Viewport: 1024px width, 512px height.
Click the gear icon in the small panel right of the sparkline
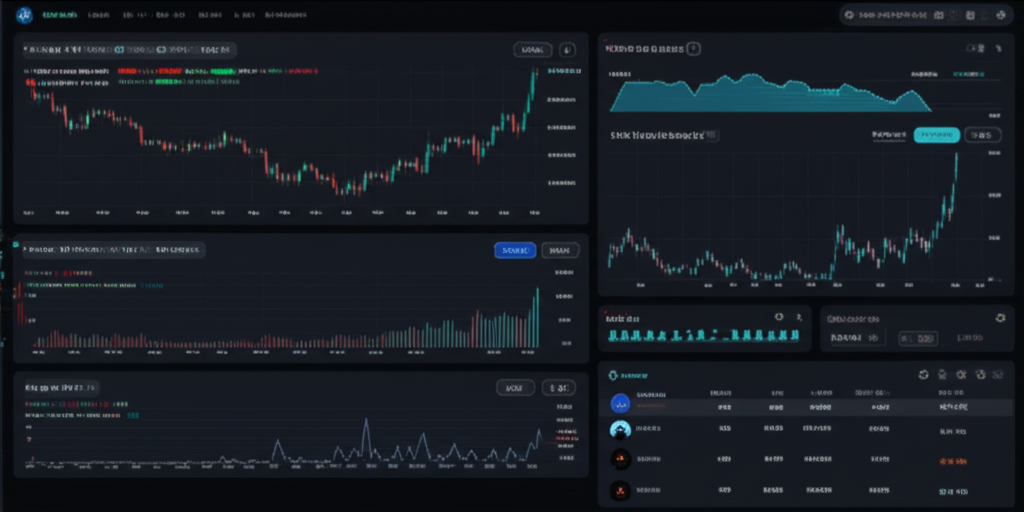coord(1000,318)
